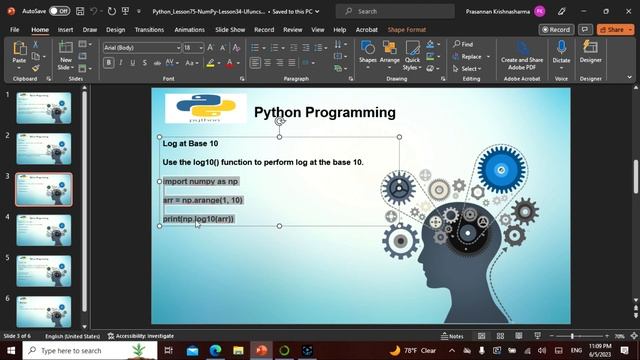Image resolution: width=640 pixels, height=360 pixels.
Task: Open Microsoft Edge from taskbar
Action: 215,350
